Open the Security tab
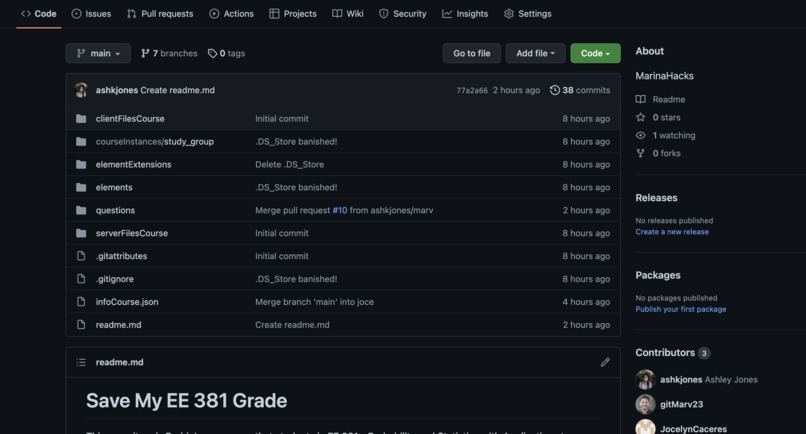 click(x=402, y=14)
